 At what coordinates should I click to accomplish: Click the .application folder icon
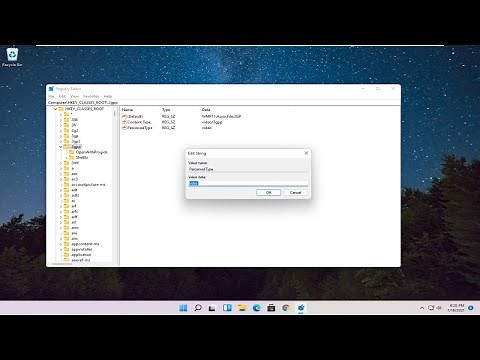(x=66, y=255)
